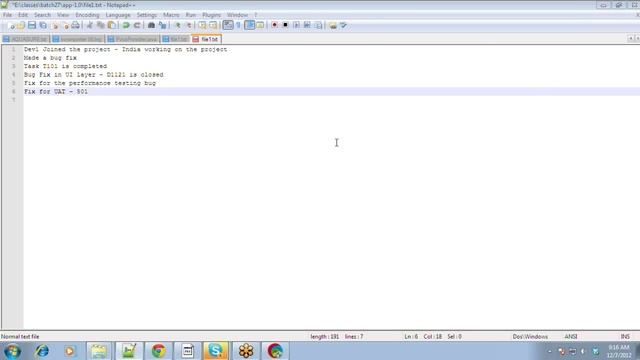This screenshot has height=360, width=640.
Task: Click line 'Fix for the performance testing bug'
Action: tap(90, 83)
